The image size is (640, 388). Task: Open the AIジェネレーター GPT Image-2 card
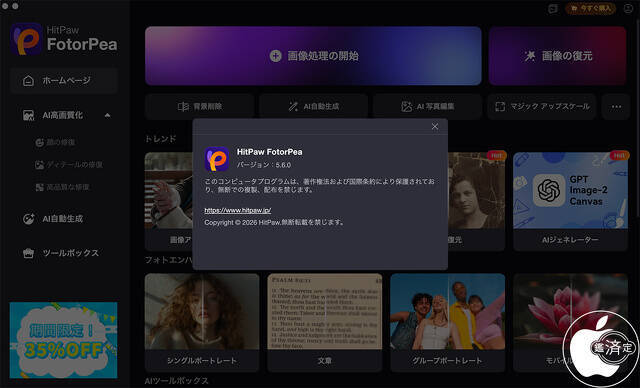(x=570, y=202)
